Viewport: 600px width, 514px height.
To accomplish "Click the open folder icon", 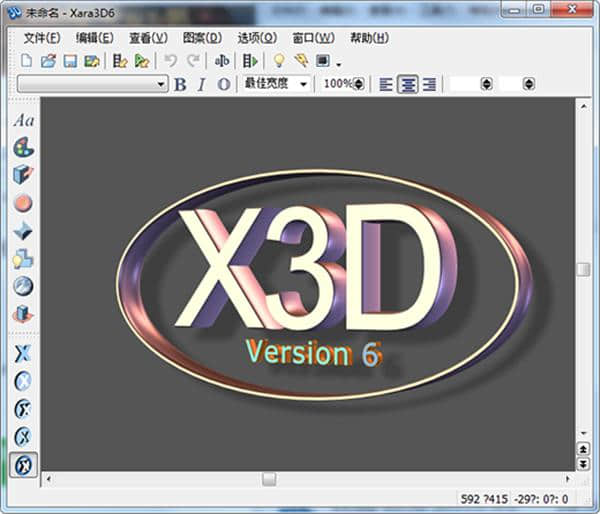I will [x=48, y=61].
